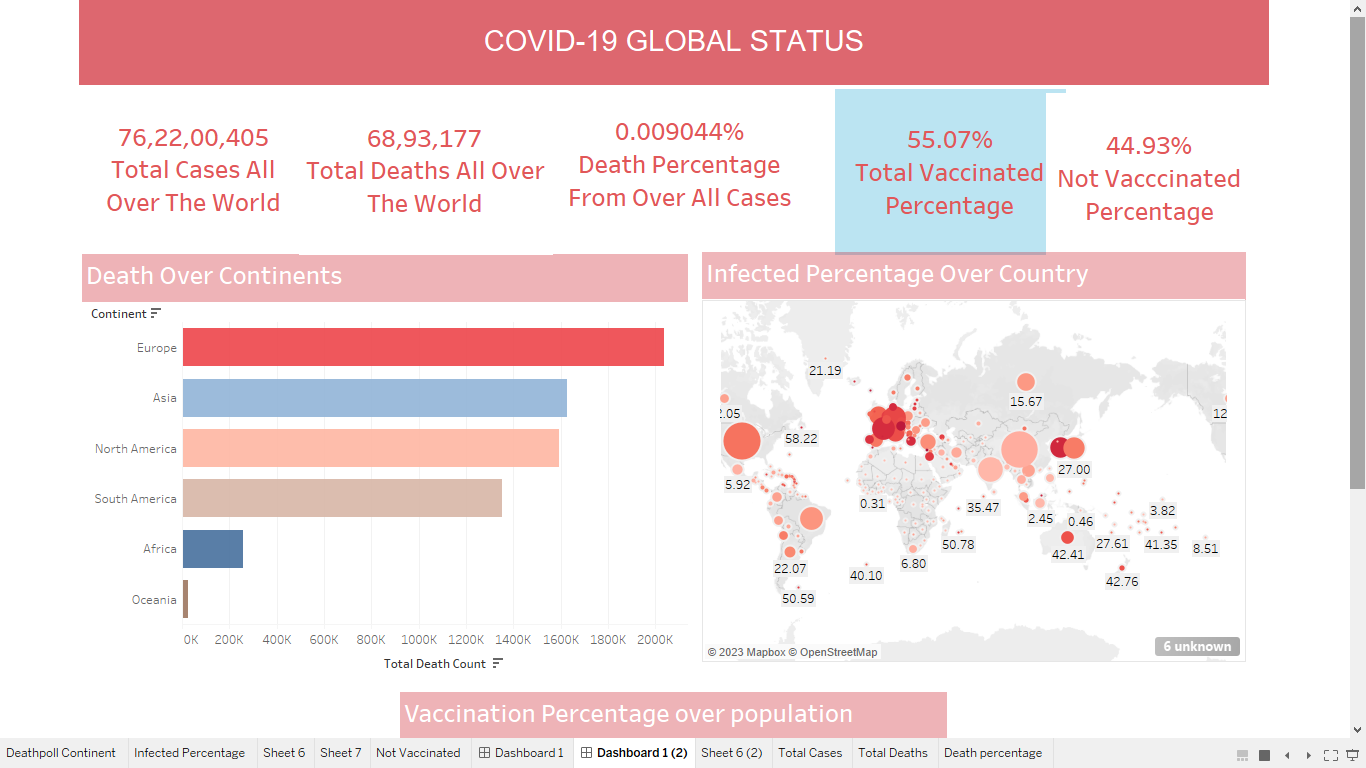Click the 6 unknown indicator on the map
This screenshot has height=768, width=1366.
tap(1197, 646)
